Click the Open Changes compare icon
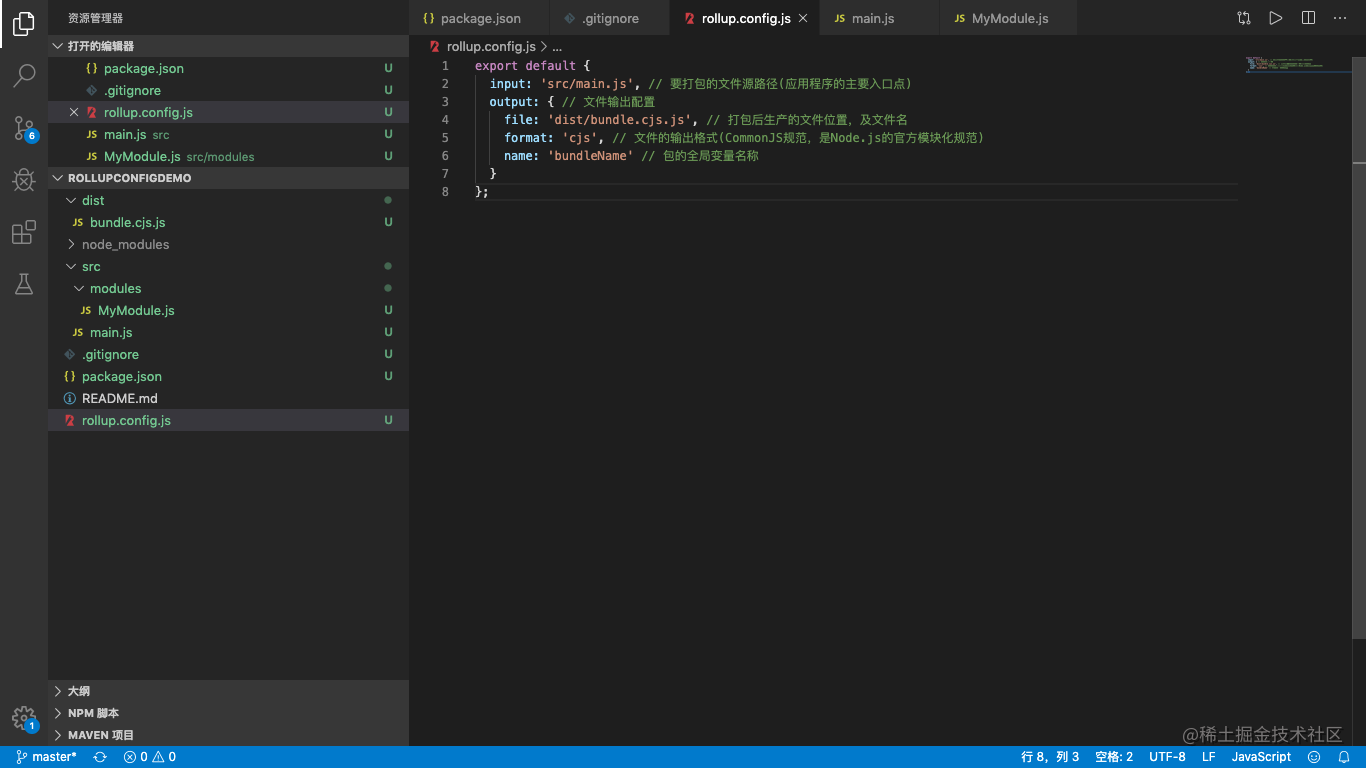 pyautogui.click(x=1243, y=18)
